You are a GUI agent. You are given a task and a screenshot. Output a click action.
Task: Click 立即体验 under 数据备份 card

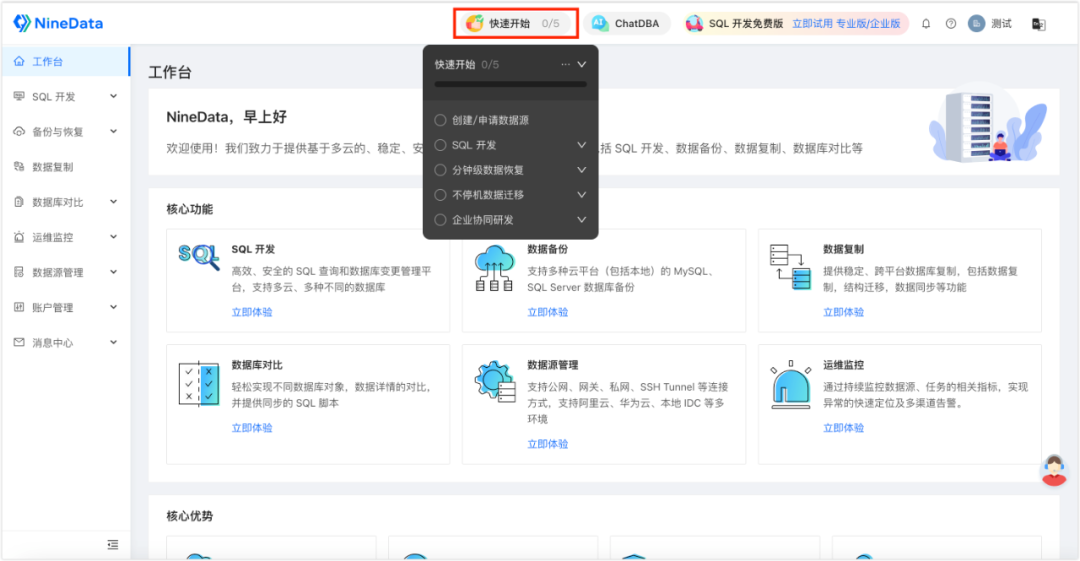coord(548,312)
